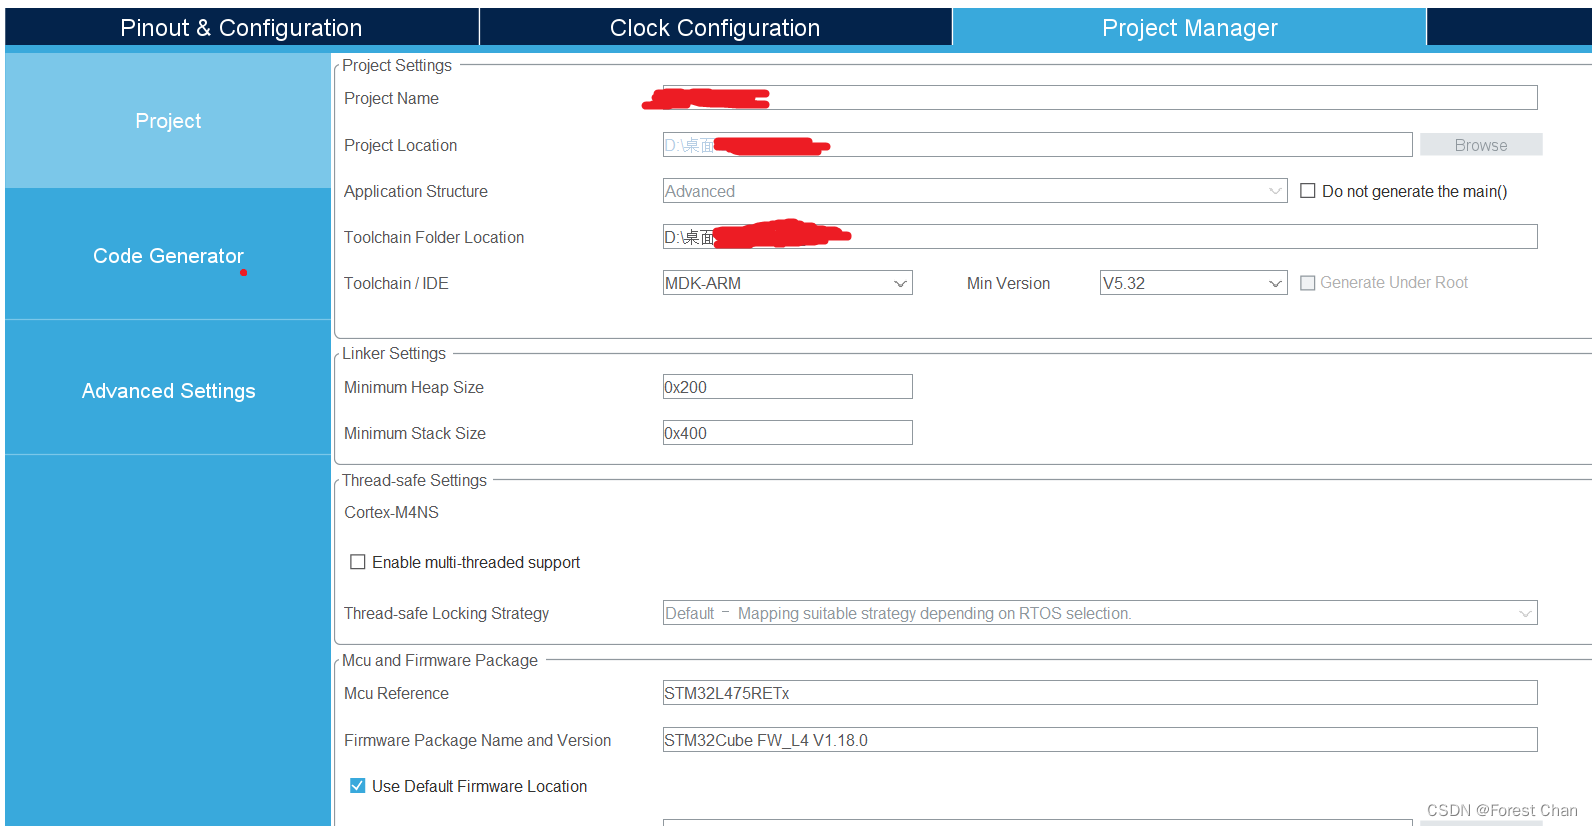Click the Browse button
The height and width of the screenshot is (826, 1592).
[x=1481, y=145]
